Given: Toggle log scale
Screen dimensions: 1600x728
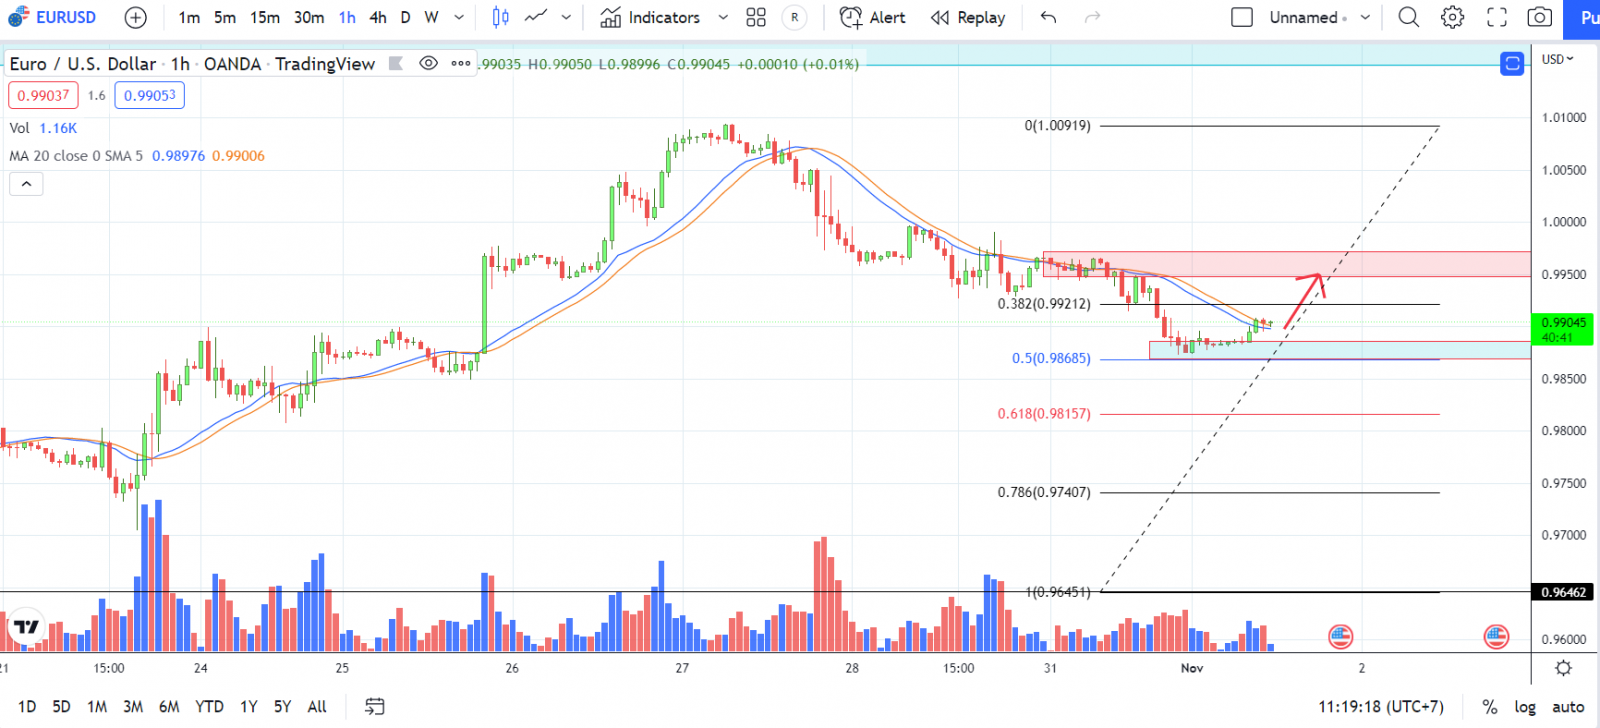Looking at the screenshot, I should 1525,707.
